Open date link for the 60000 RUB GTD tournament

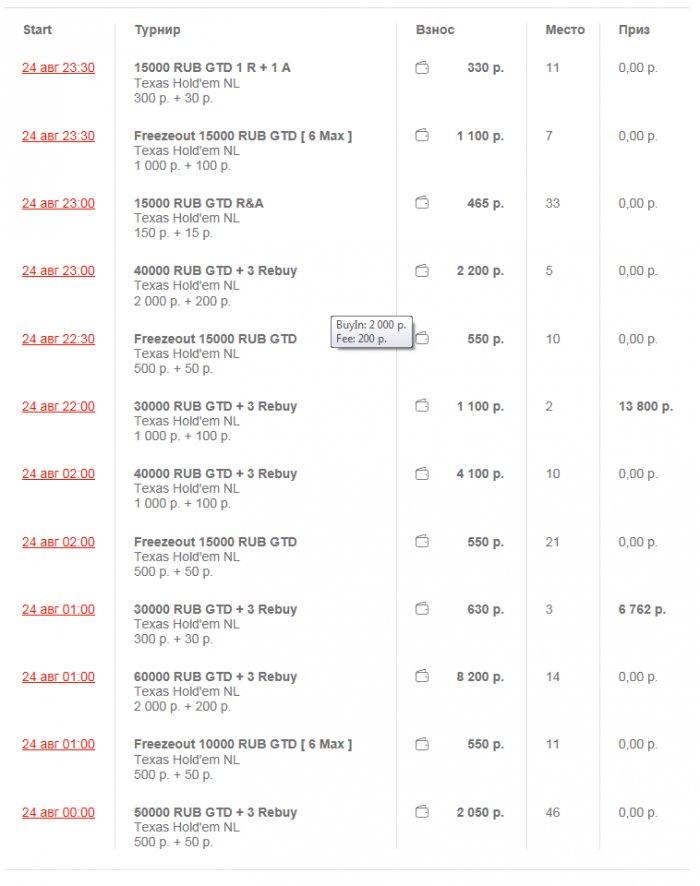coord(58,677)
